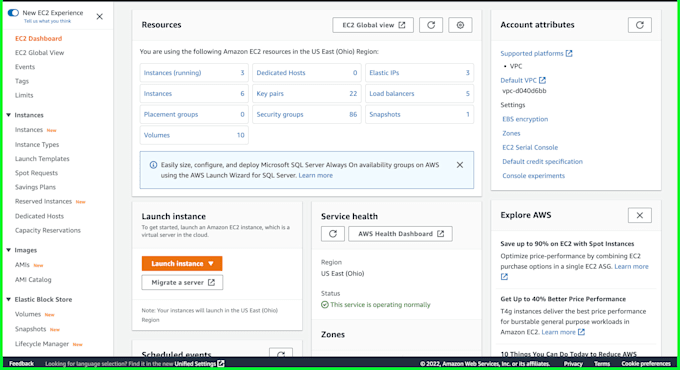Open Lifecycle Manager in sidebar

click(42, 344)
